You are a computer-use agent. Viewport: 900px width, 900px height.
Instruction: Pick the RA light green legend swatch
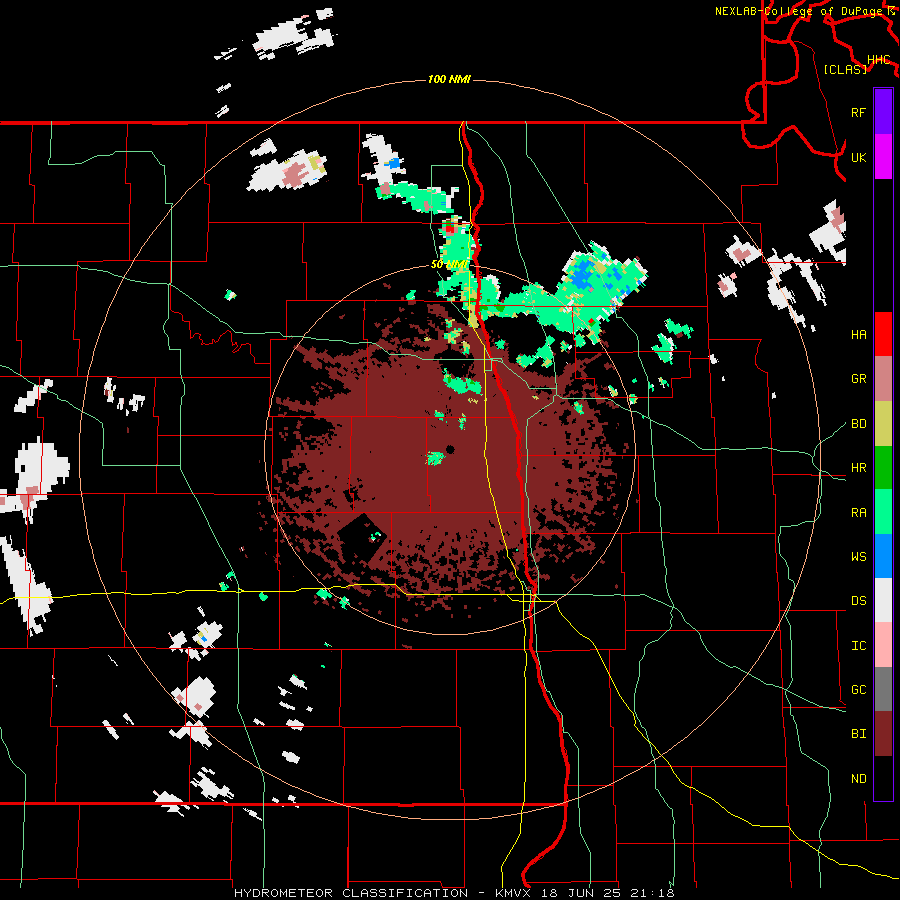tap(883, 512)
